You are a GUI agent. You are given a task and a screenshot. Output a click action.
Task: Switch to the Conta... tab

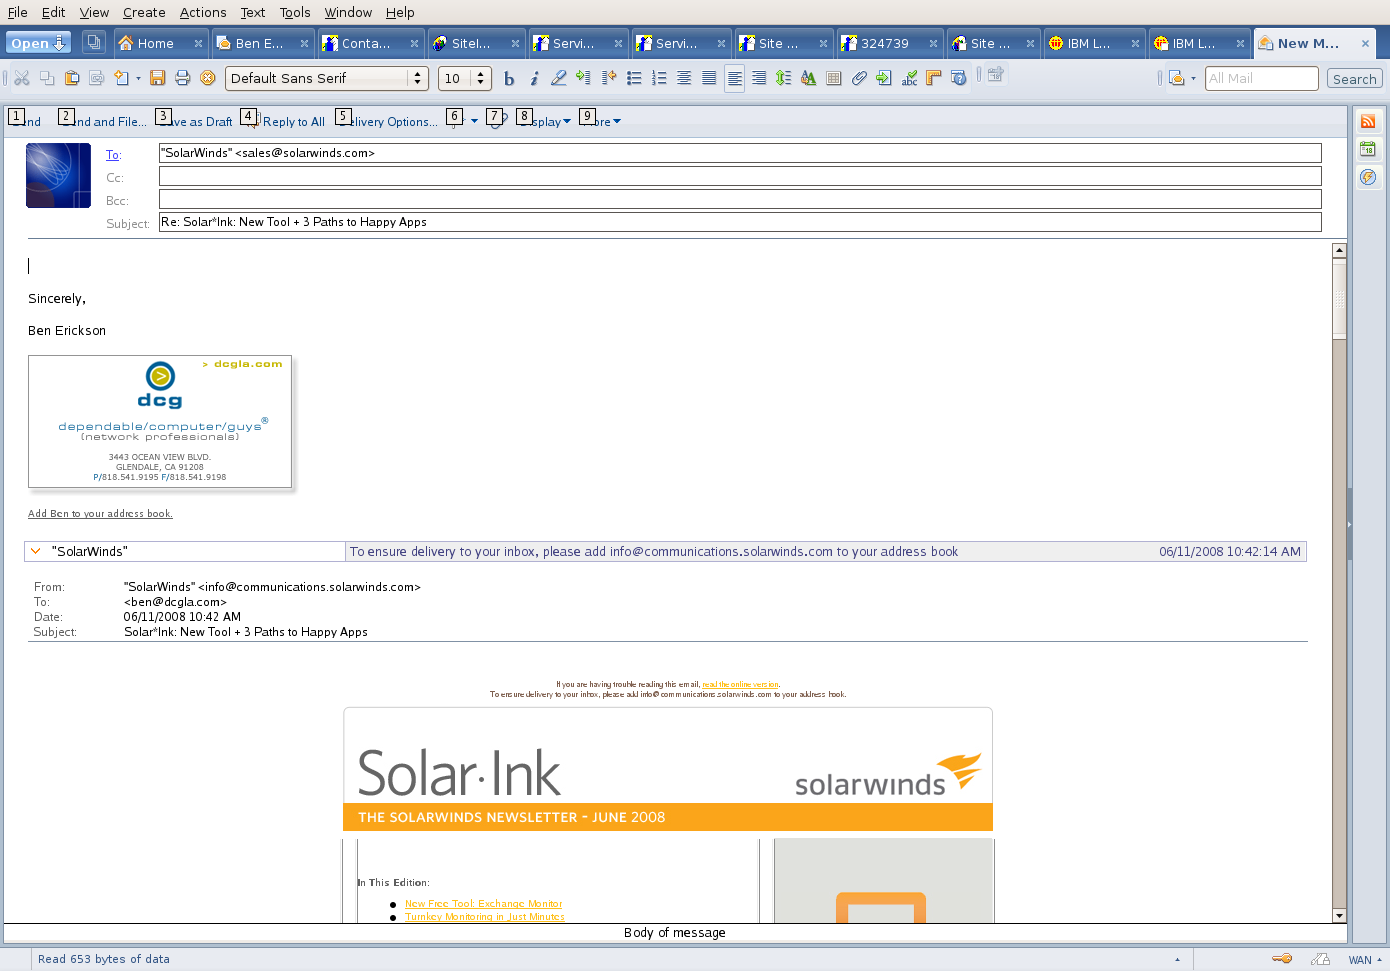tap(369, 43)
